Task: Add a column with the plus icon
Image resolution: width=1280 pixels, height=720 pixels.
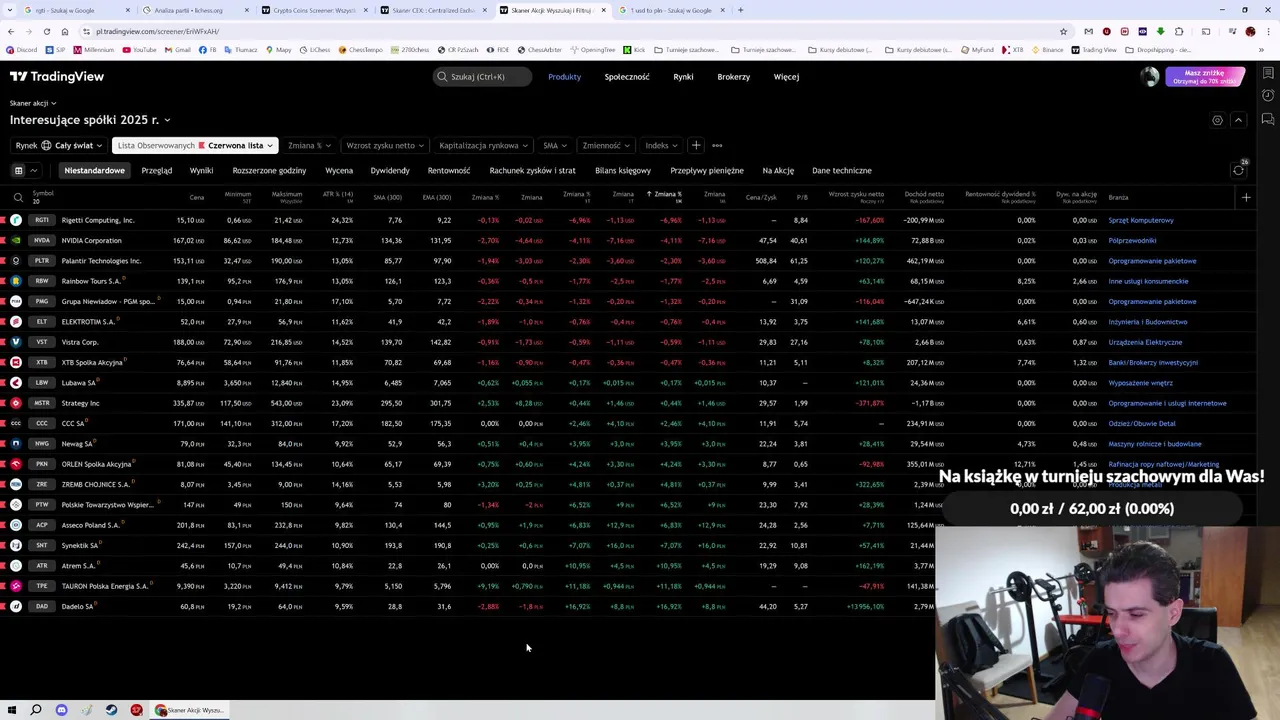Action: 1246,197
